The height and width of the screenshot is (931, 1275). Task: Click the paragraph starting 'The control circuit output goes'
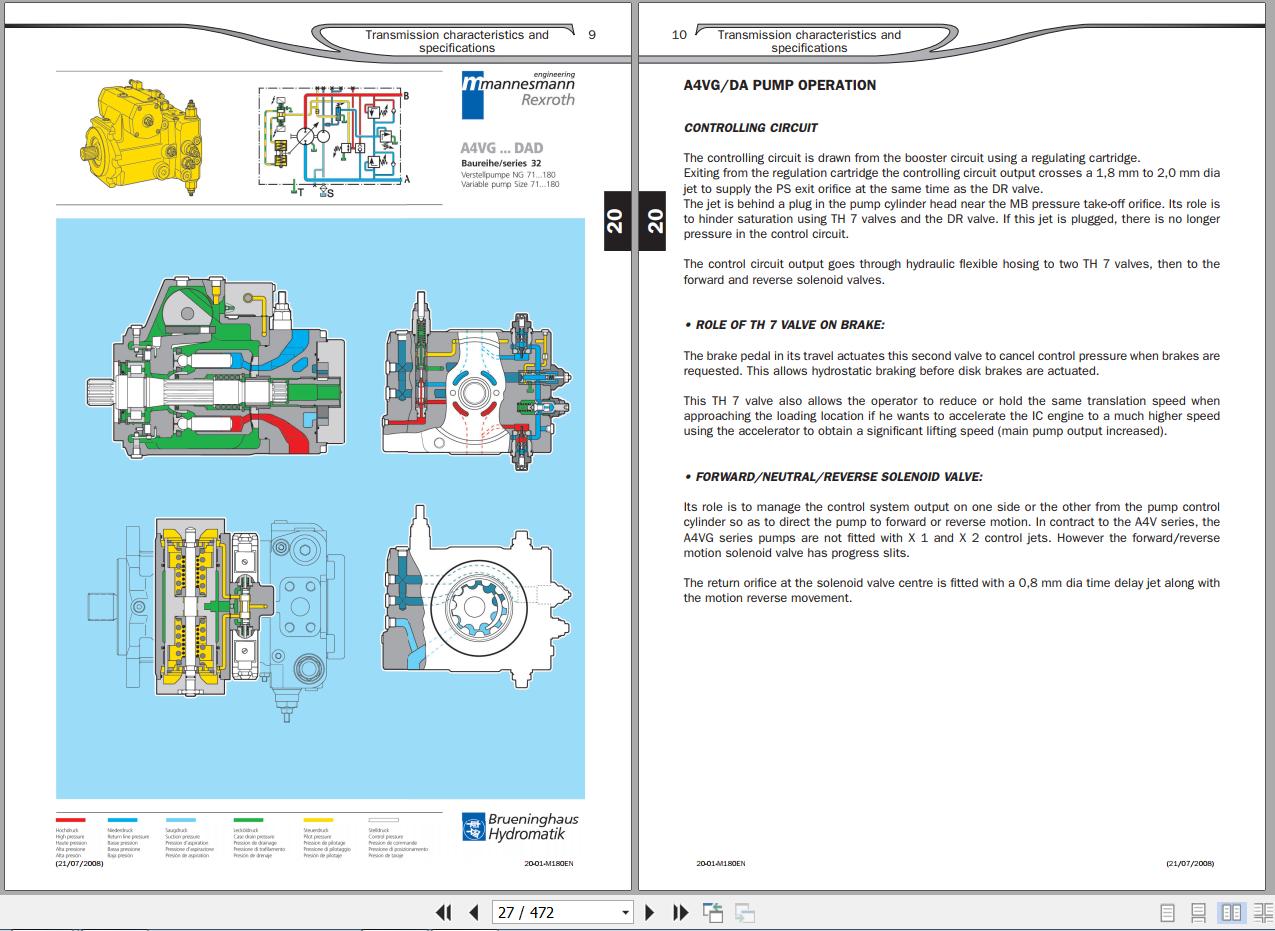951,272
